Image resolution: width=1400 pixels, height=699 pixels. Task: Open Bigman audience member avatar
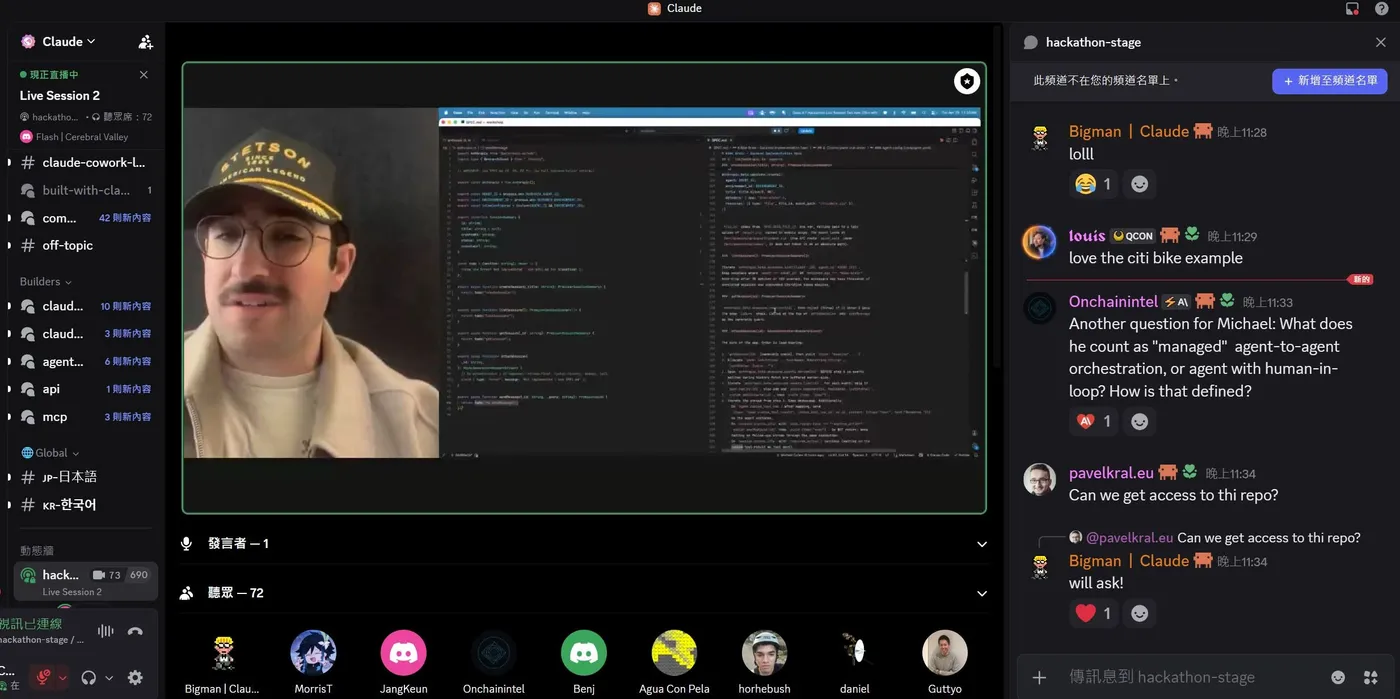pos(223,653)
